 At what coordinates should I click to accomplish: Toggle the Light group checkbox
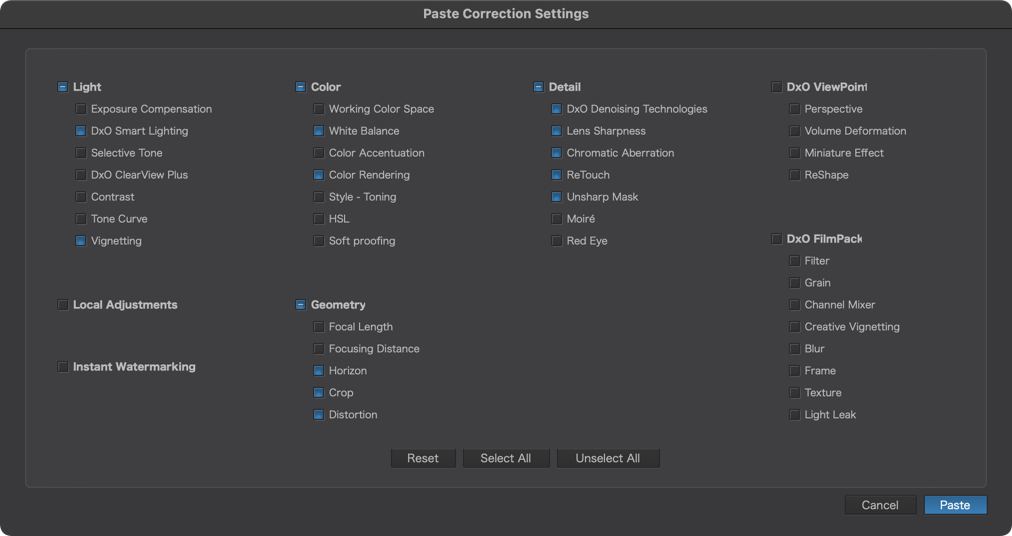coord(63,87)
